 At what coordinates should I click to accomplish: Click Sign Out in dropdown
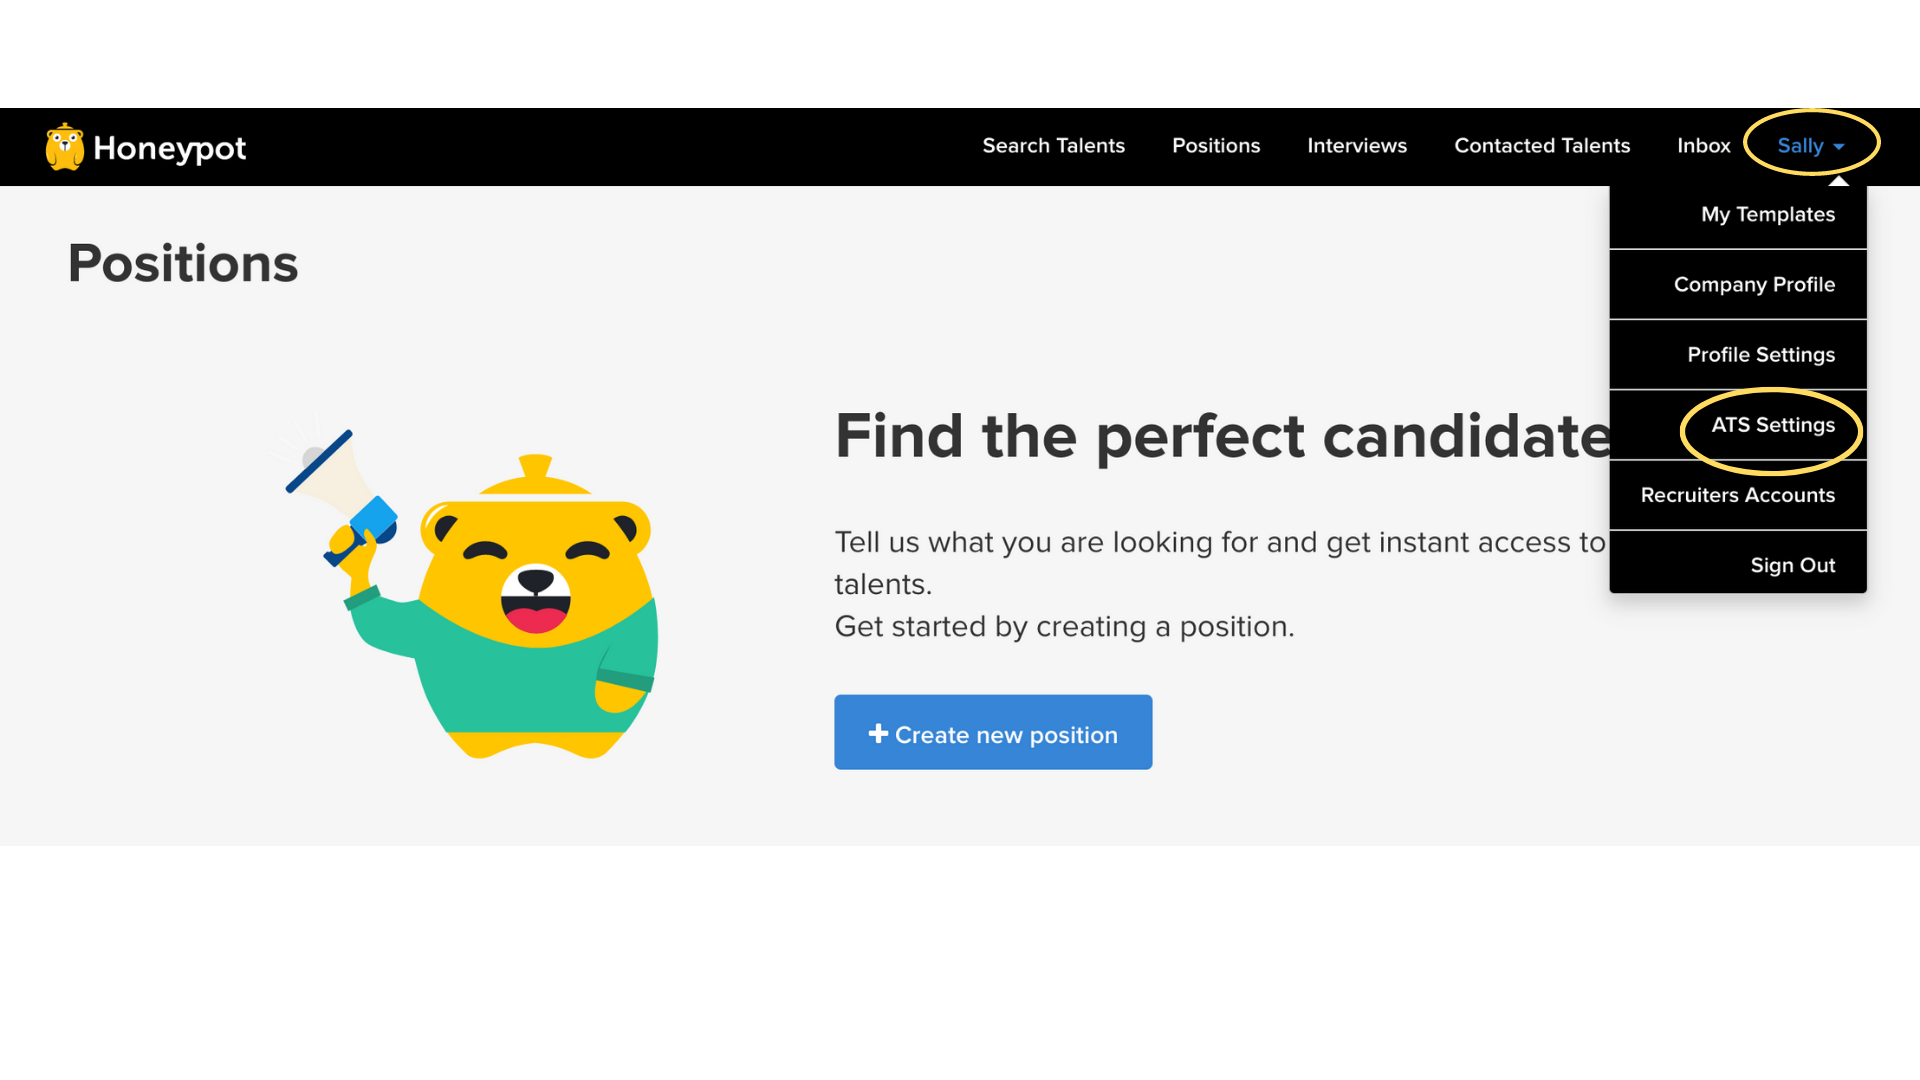(x=1792, y=565)
